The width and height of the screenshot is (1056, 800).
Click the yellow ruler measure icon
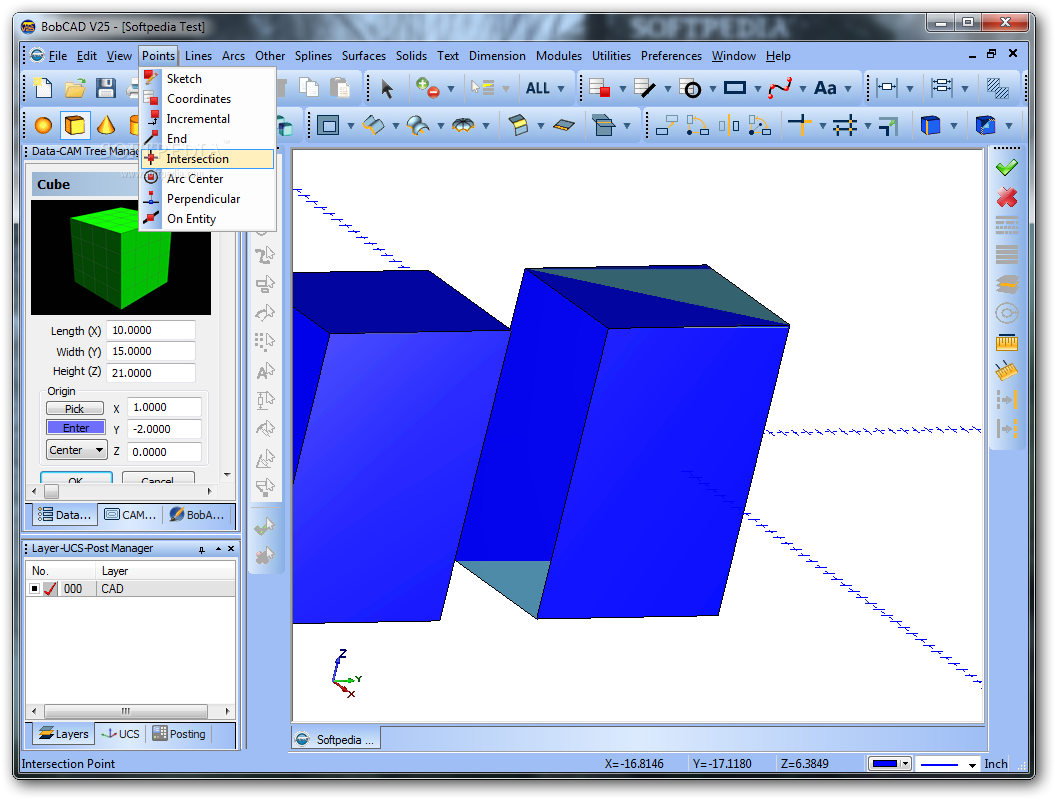tap(1007, 343)
